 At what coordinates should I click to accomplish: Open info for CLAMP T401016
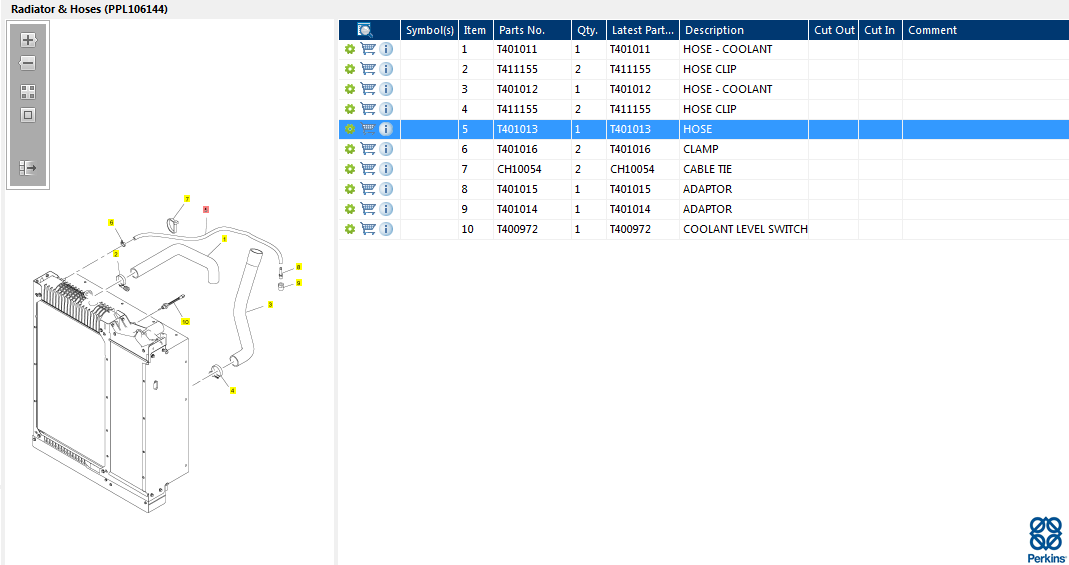[x=386, y=149]
